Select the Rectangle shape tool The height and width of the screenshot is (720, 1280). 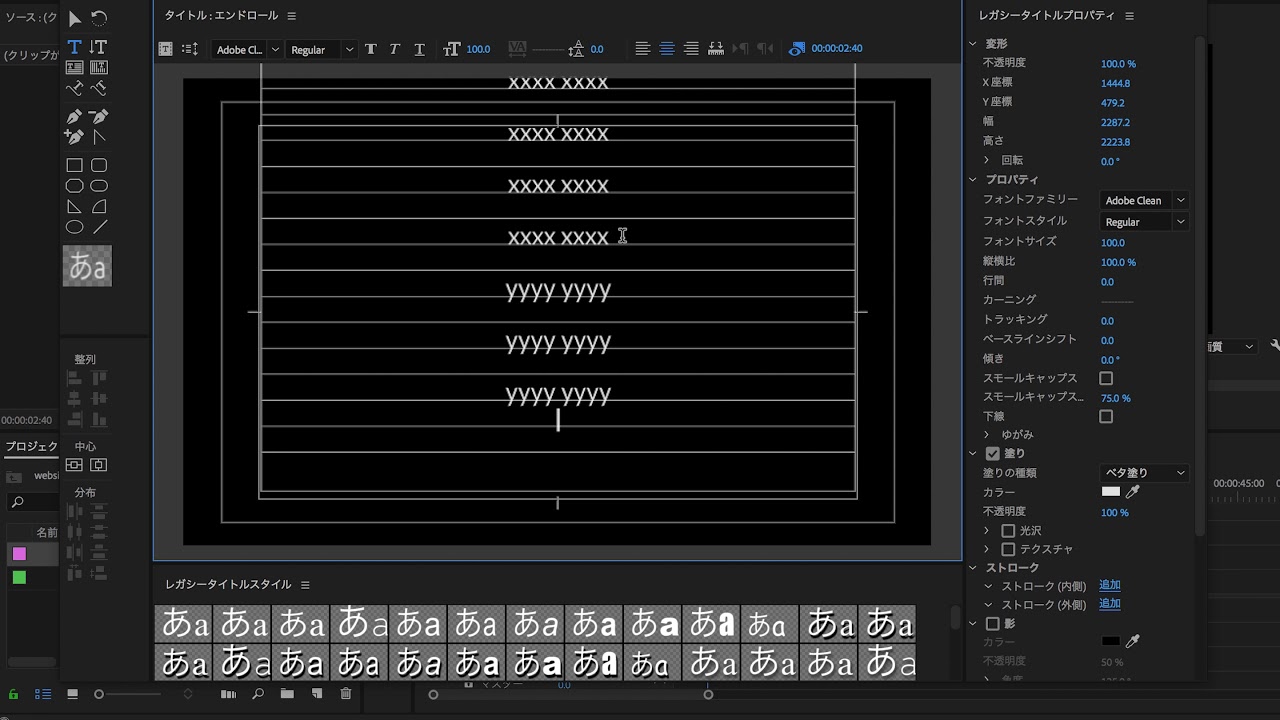[74, 165]
